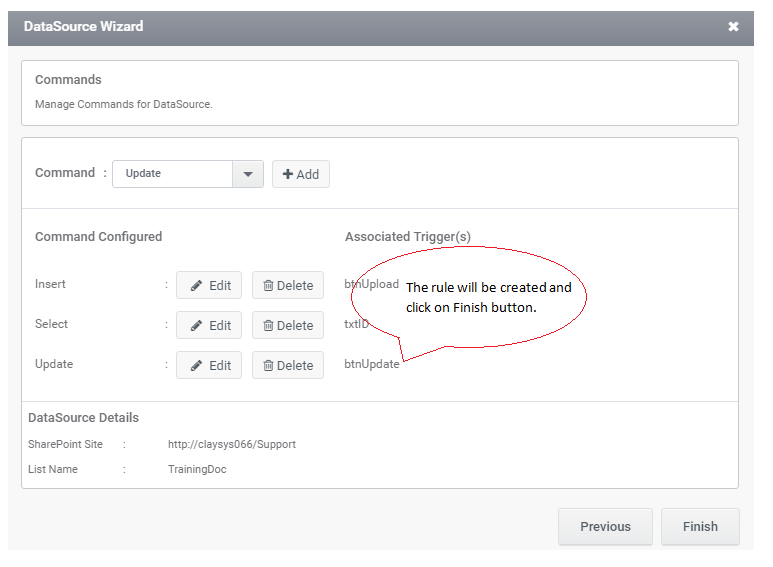
Task: Go back with the Previous button
Action: coord(605,527)
